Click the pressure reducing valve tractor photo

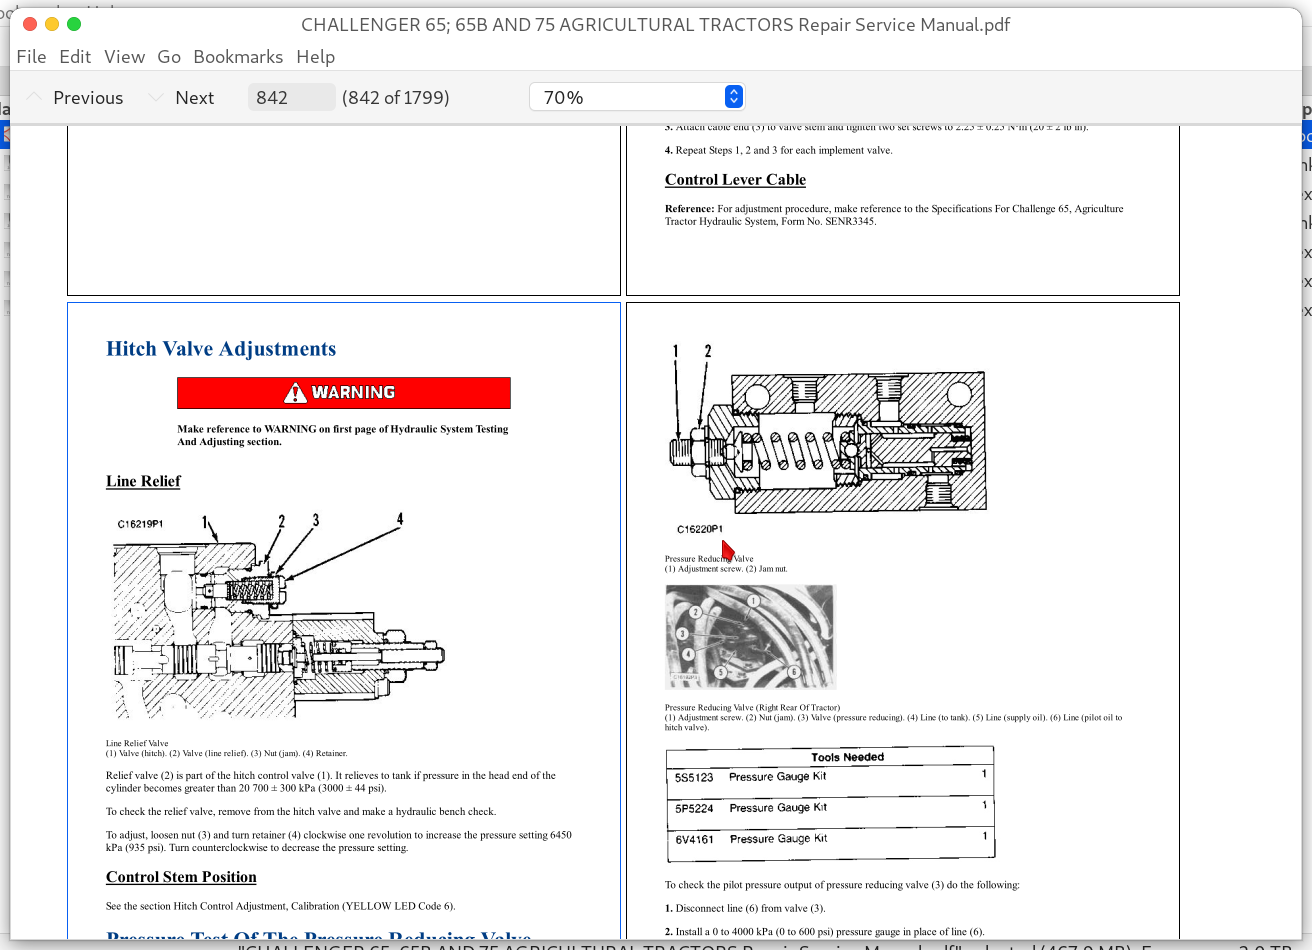(x=749, y=637)
